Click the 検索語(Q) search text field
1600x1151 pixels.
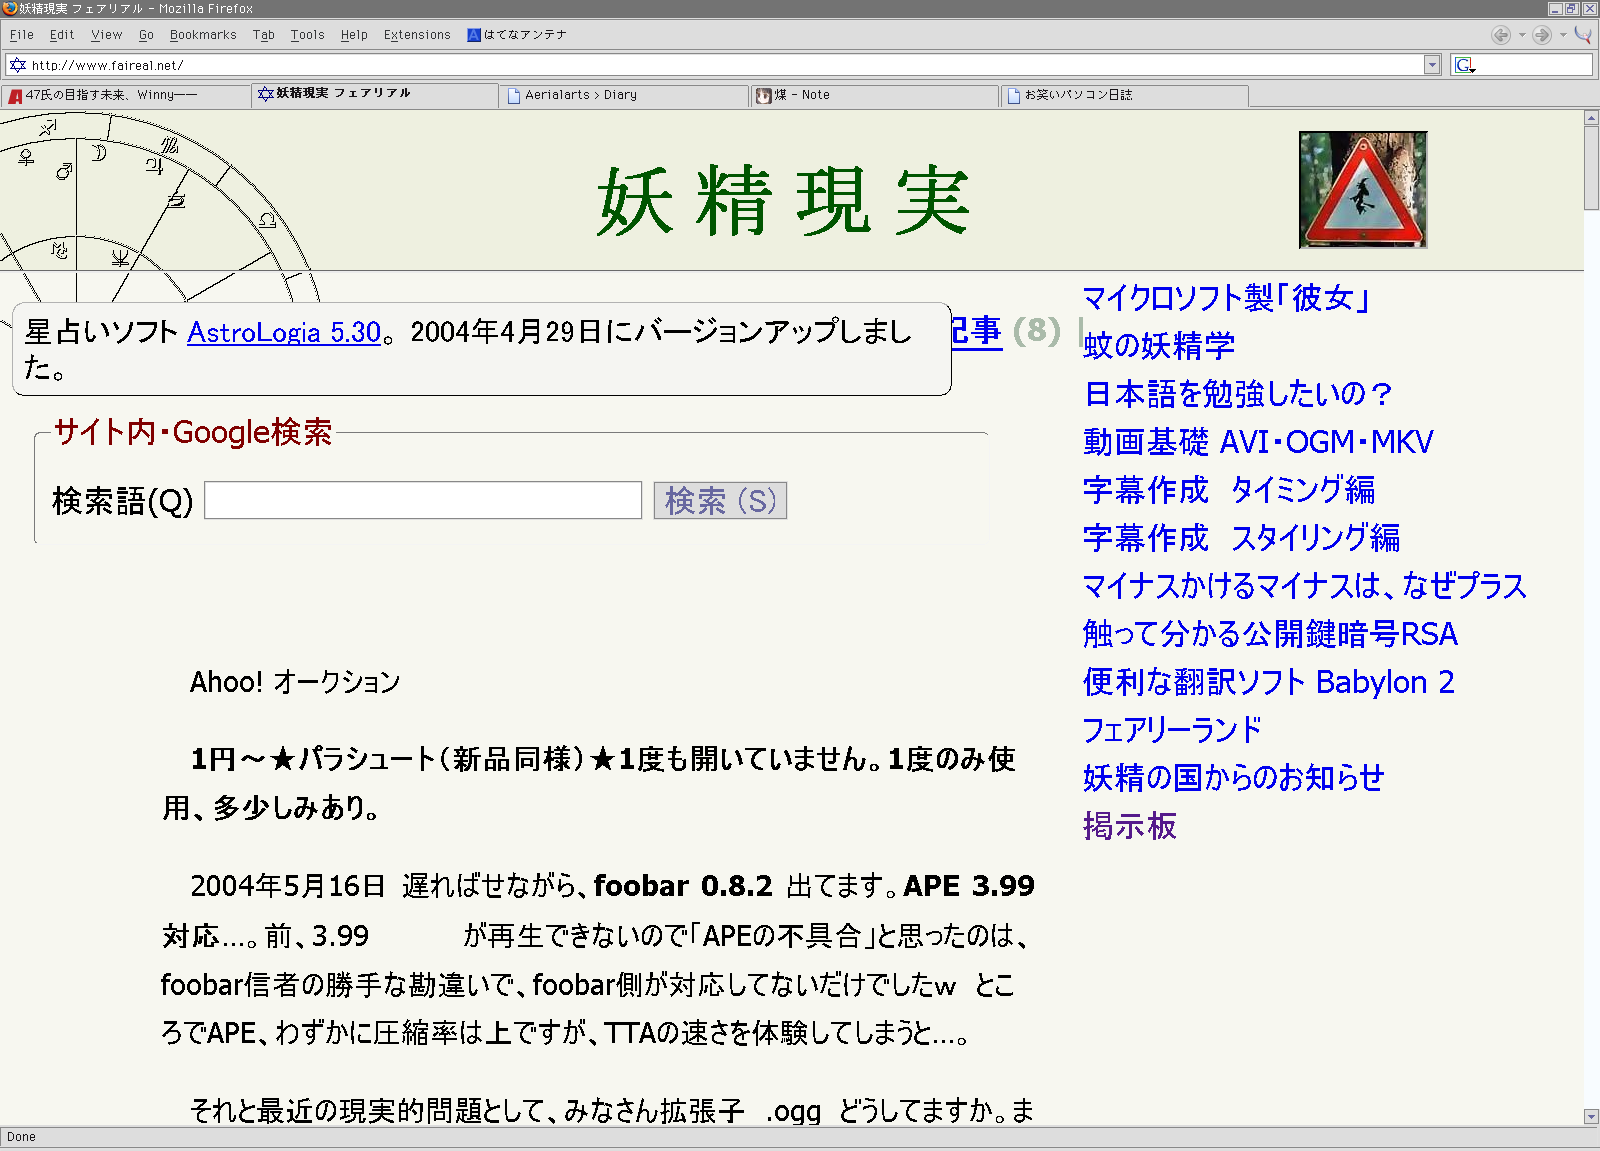coord(422,500)
